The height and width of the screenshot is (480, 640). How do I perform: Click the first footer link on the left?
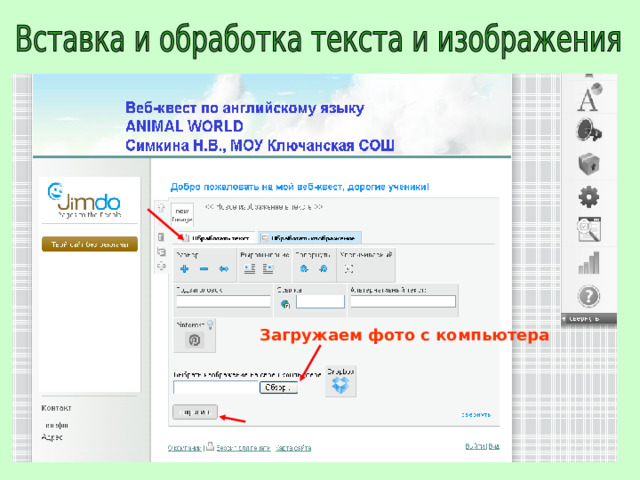[x=184, y=448]
